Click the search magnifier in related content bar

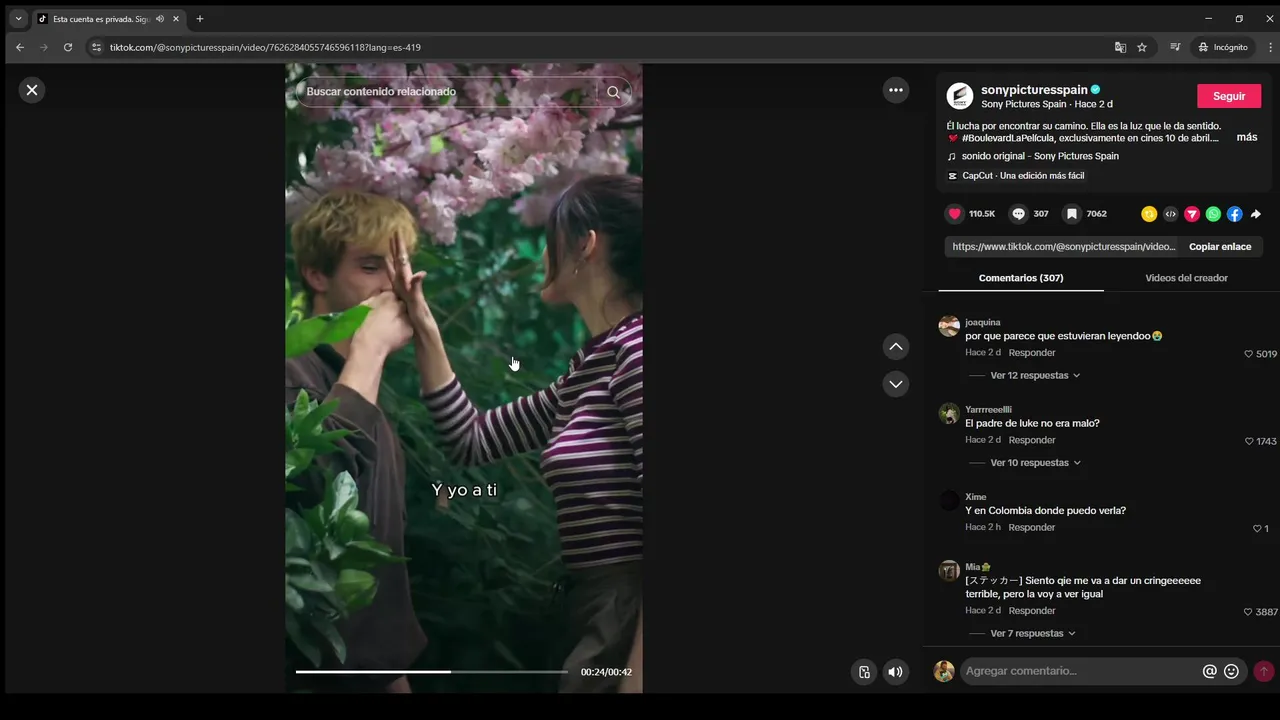click(x=613, y=92)
